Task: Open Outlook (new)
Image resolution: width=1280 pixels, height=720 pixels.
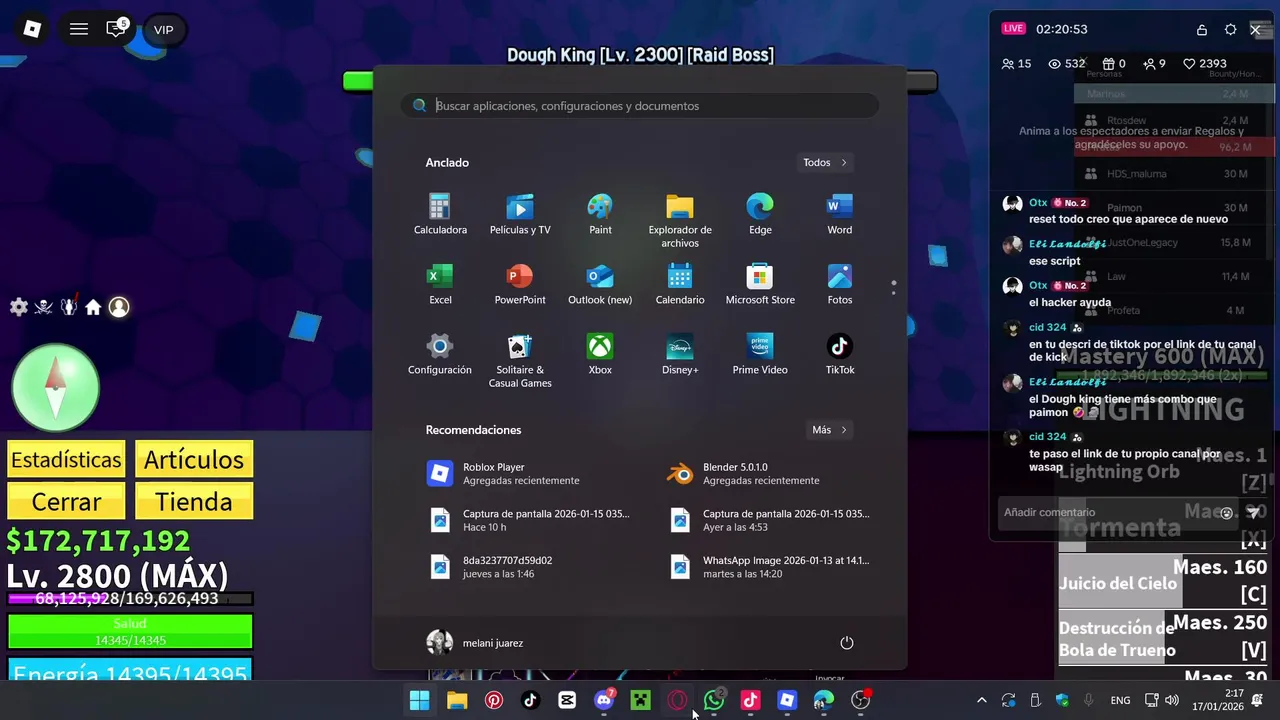Action: pos(600,285)
